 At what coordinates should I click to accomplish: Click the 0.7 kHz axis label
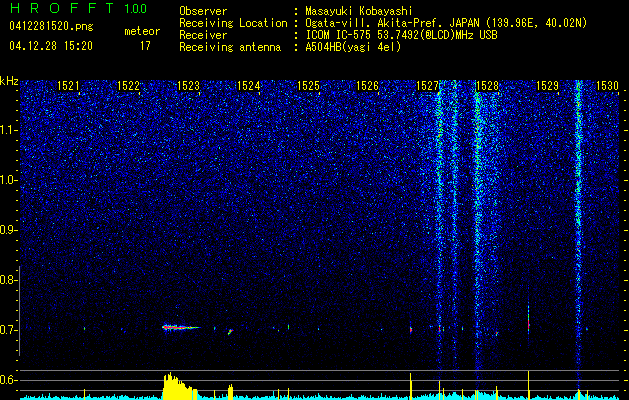pyautogui.click(x=8, y=330)
